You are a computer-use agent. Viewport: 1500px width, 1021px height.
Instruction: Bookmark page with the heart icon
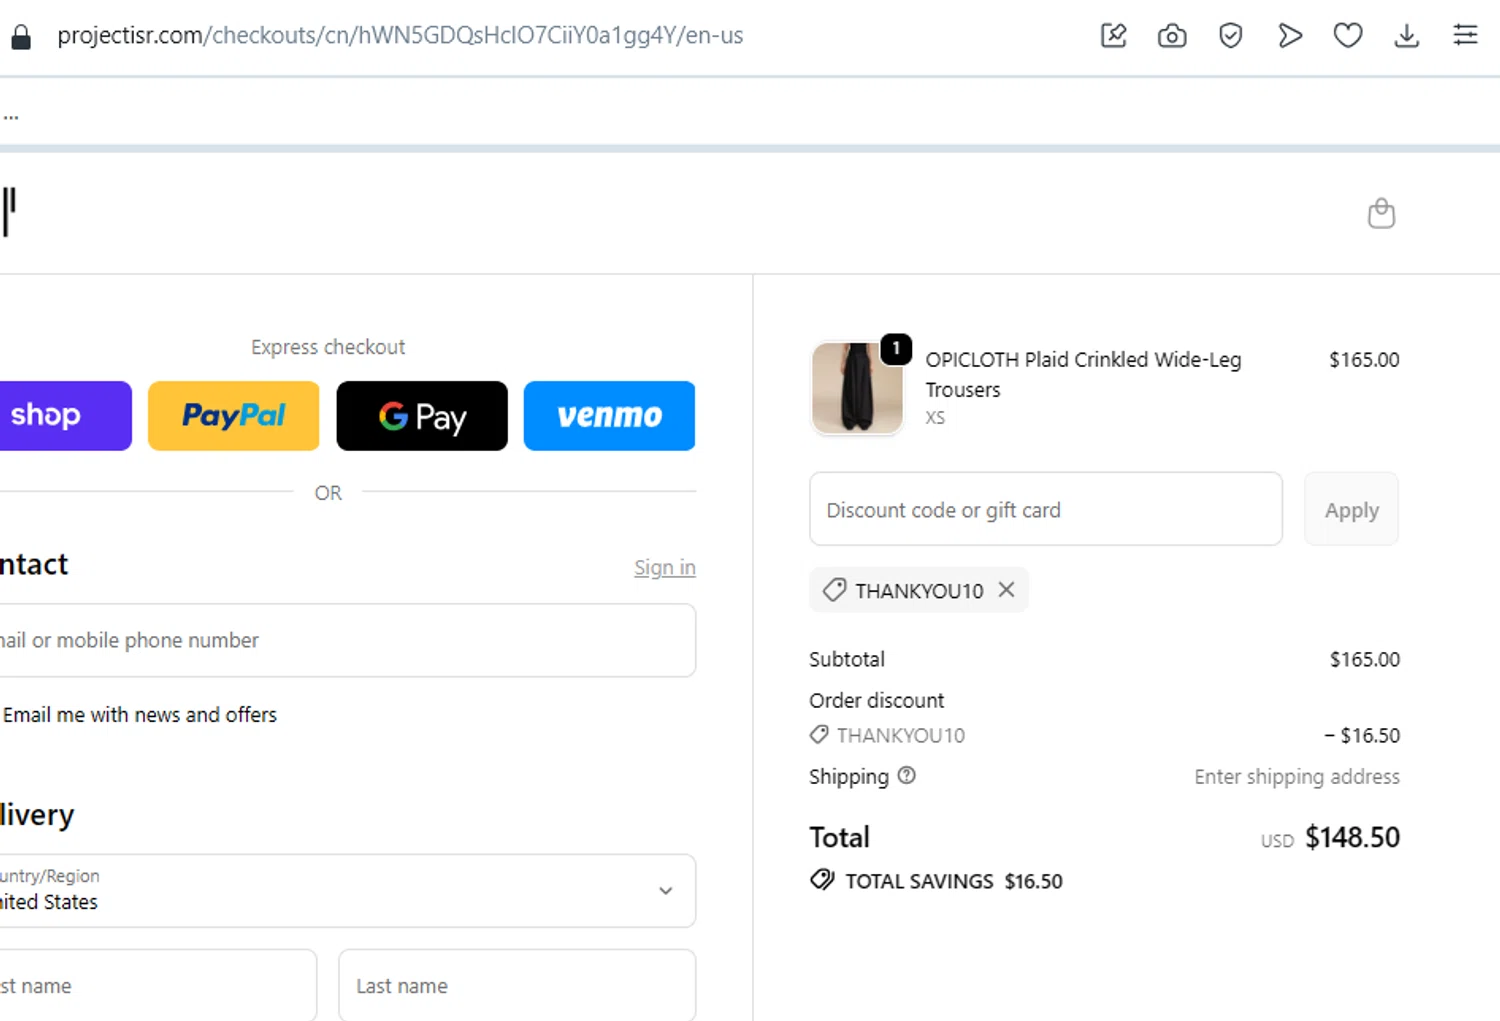[x=1348, y=36]
